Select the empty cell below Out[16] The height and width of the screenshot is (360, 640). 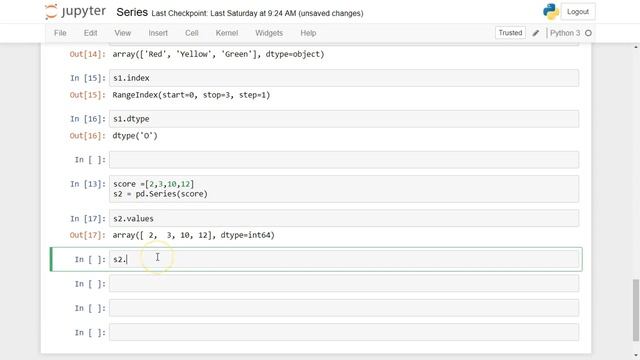click(344, 160)
